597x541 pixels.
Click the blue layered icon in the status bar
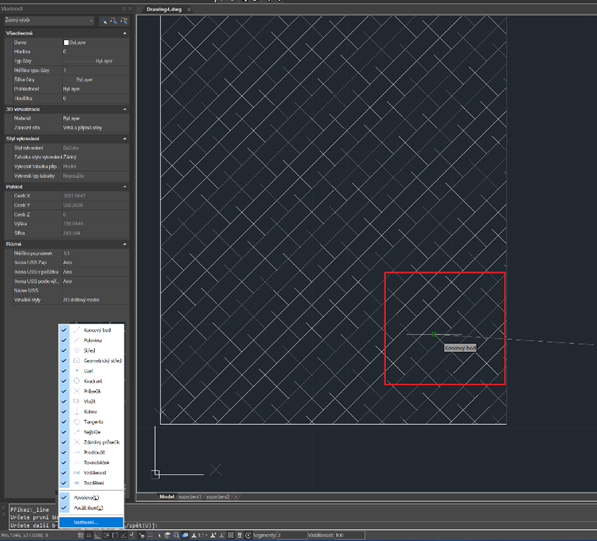(185, 535)
